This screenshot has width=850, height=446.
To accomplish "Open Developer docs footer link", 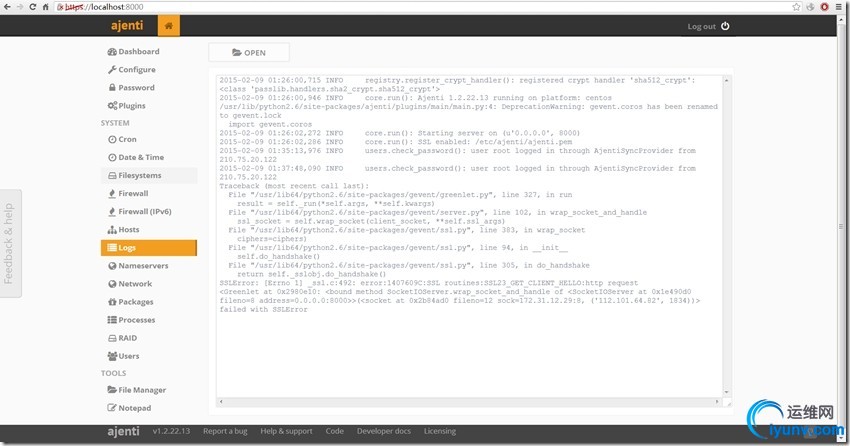I will [384, 431].
